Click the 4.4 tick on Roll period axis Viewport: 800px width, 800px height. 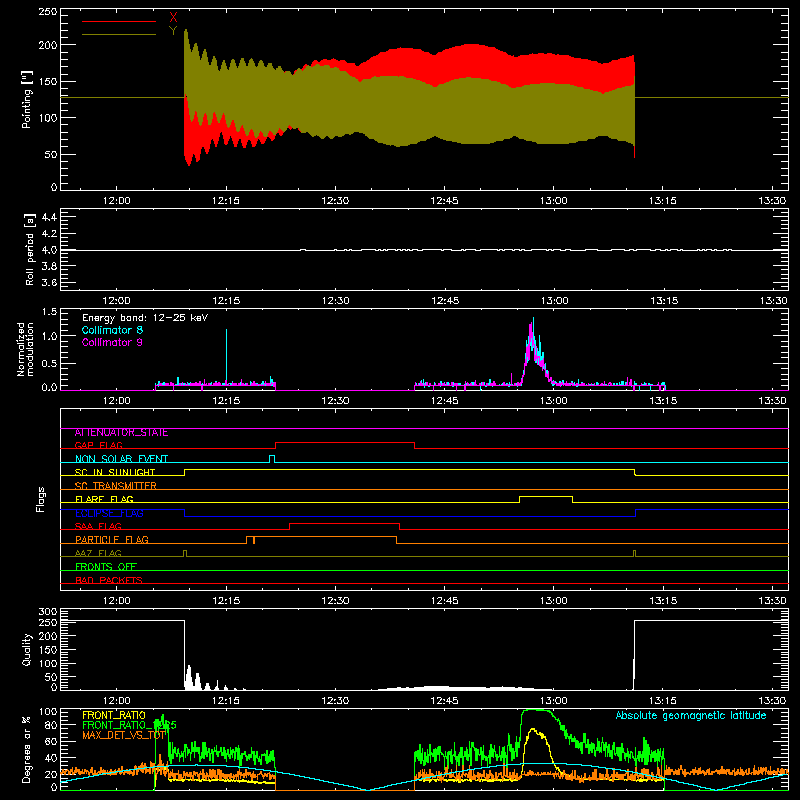coord(49,217)
